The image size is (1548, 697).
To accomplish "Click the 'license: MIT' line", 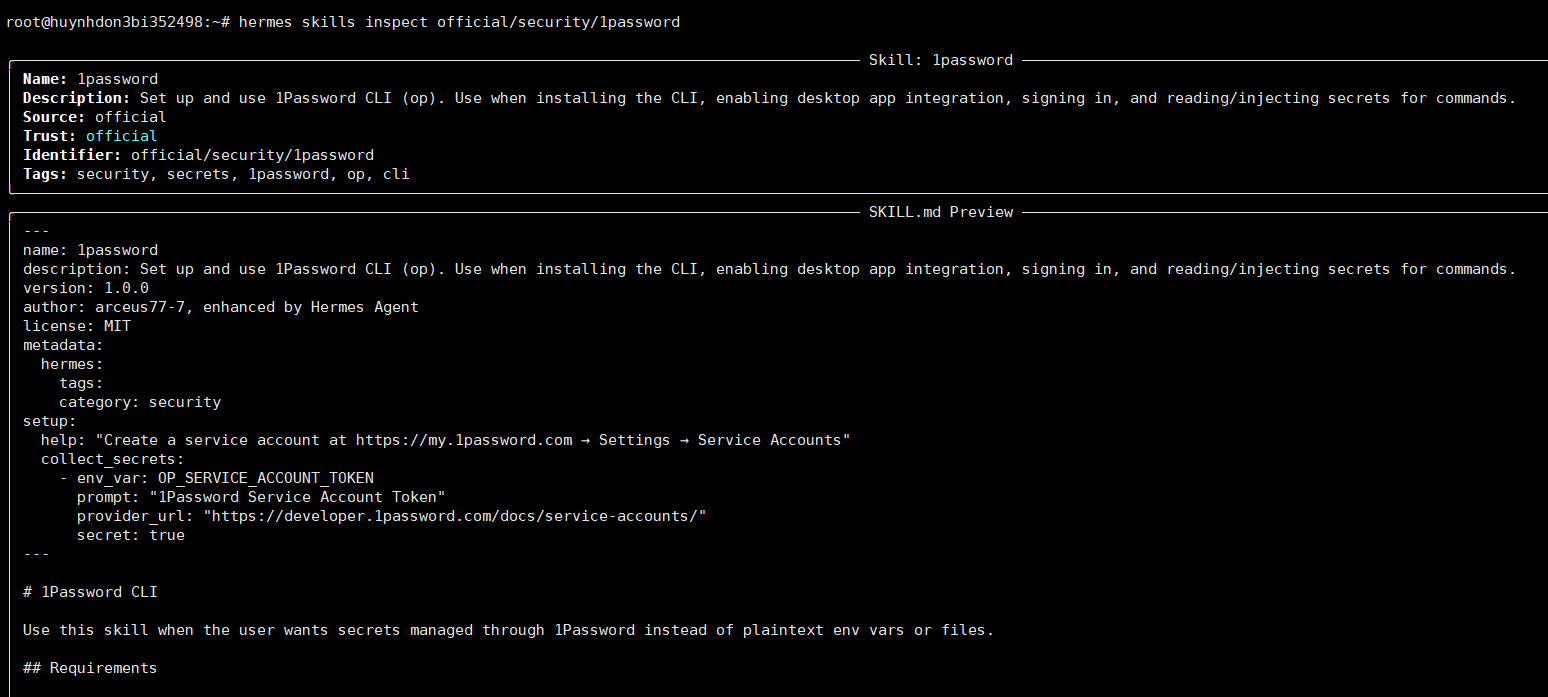I will (77, 326).
